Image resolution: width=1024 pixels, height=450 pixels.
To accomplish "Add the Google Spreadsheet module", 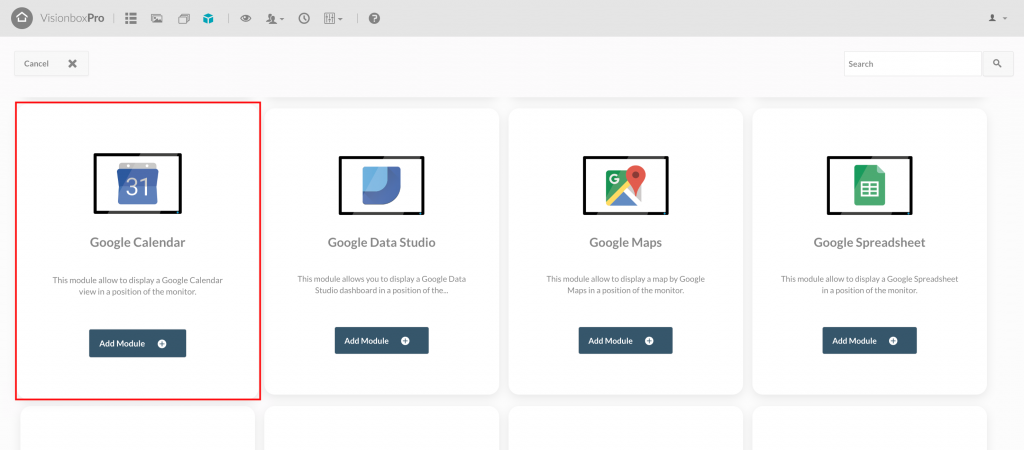I will pyautogui.click(x=869, y=341).
